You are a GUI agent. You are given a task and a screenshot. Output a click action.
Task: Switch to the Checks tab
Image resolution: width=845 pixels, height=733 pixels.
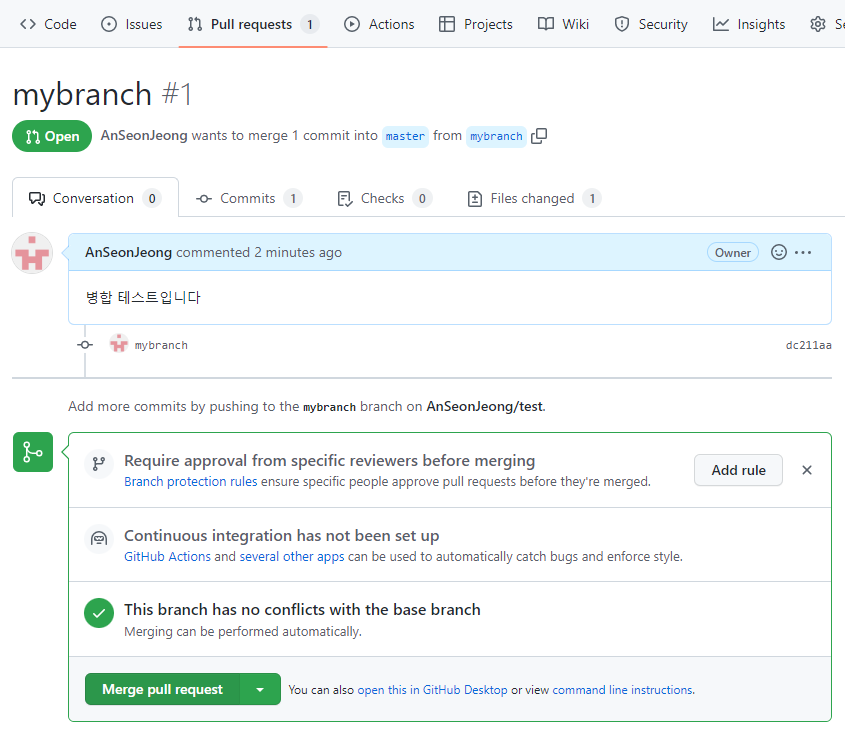tap(384, 198)
